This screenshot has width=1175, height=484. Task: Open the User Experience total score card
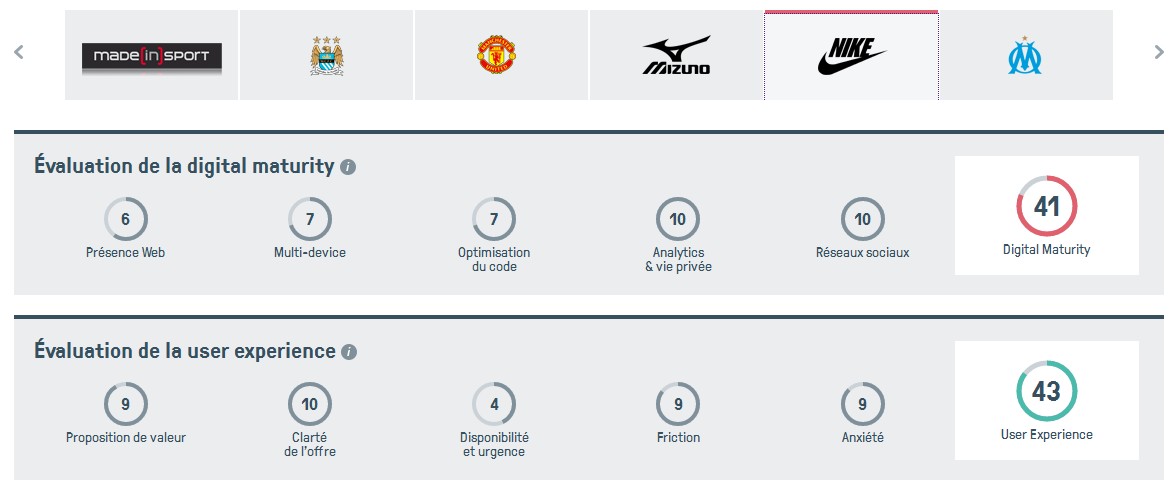tap(1046, 400)
